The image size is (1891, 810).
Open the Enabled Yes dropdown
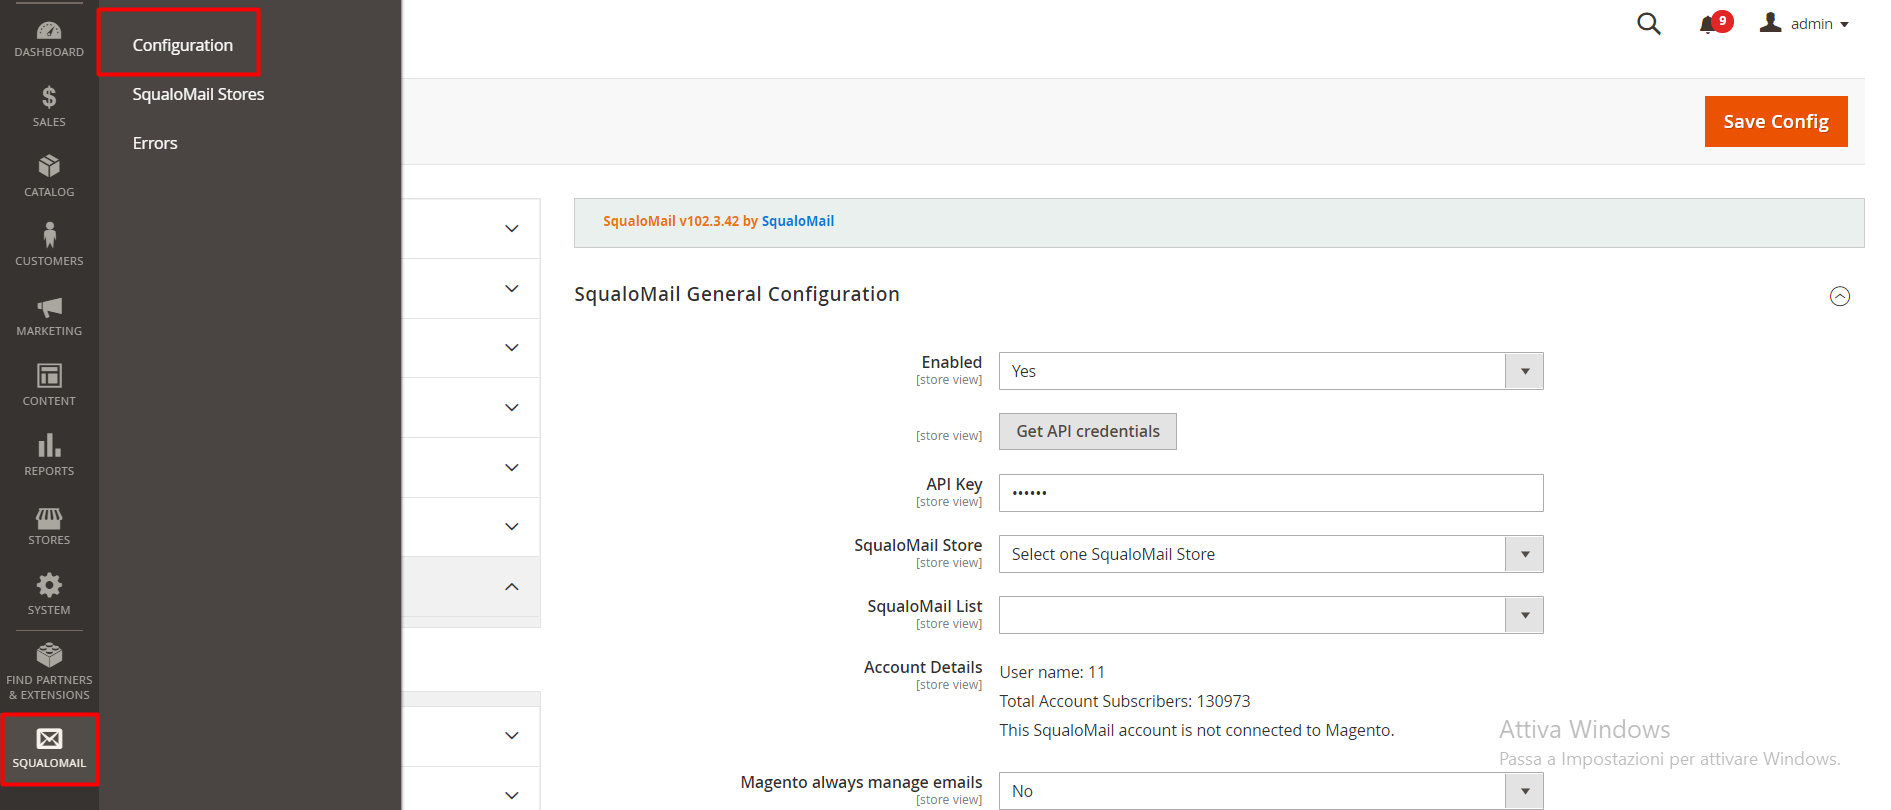click(x=1270, y=371)
